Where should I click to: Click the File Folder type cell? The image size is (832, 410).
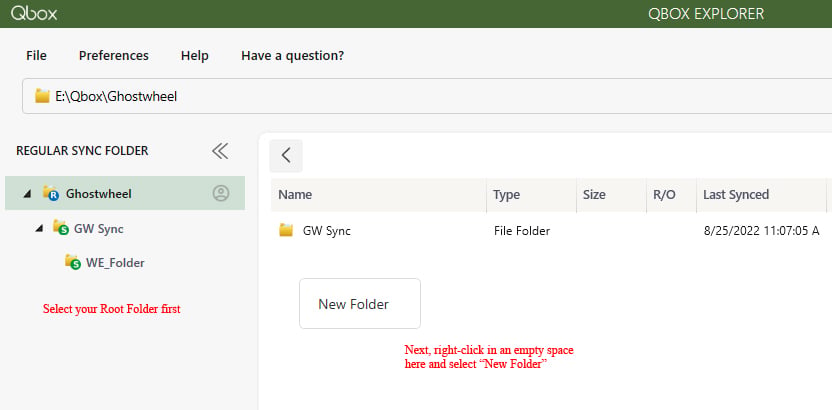(522, 231)
